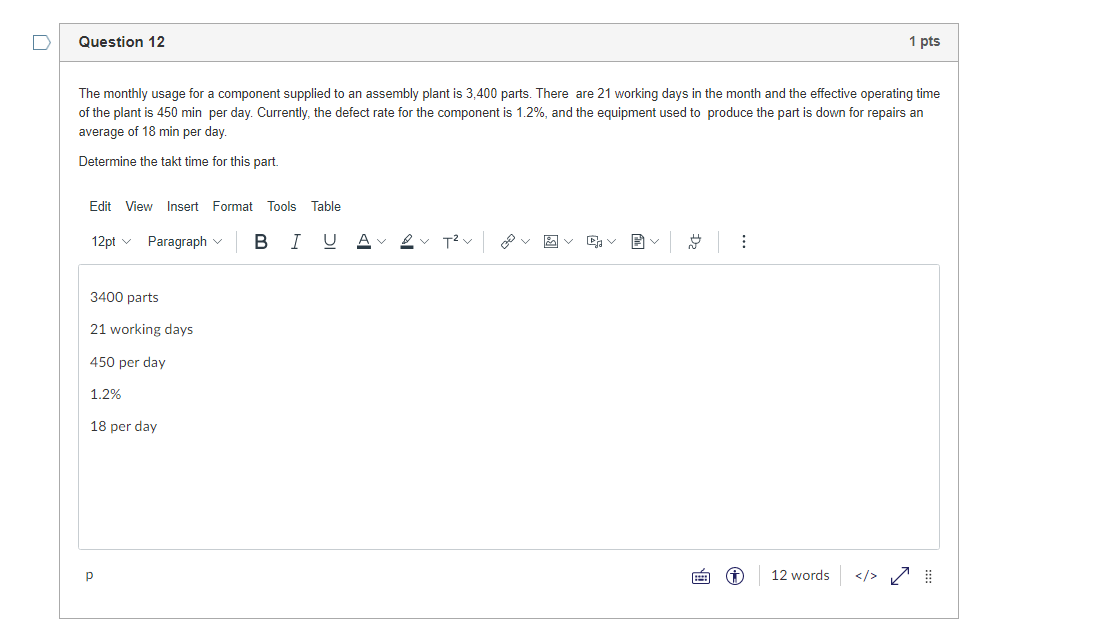Screen dimensions: 1117x643
Task: Click the p element path indicator
Action: pos(89,575)
